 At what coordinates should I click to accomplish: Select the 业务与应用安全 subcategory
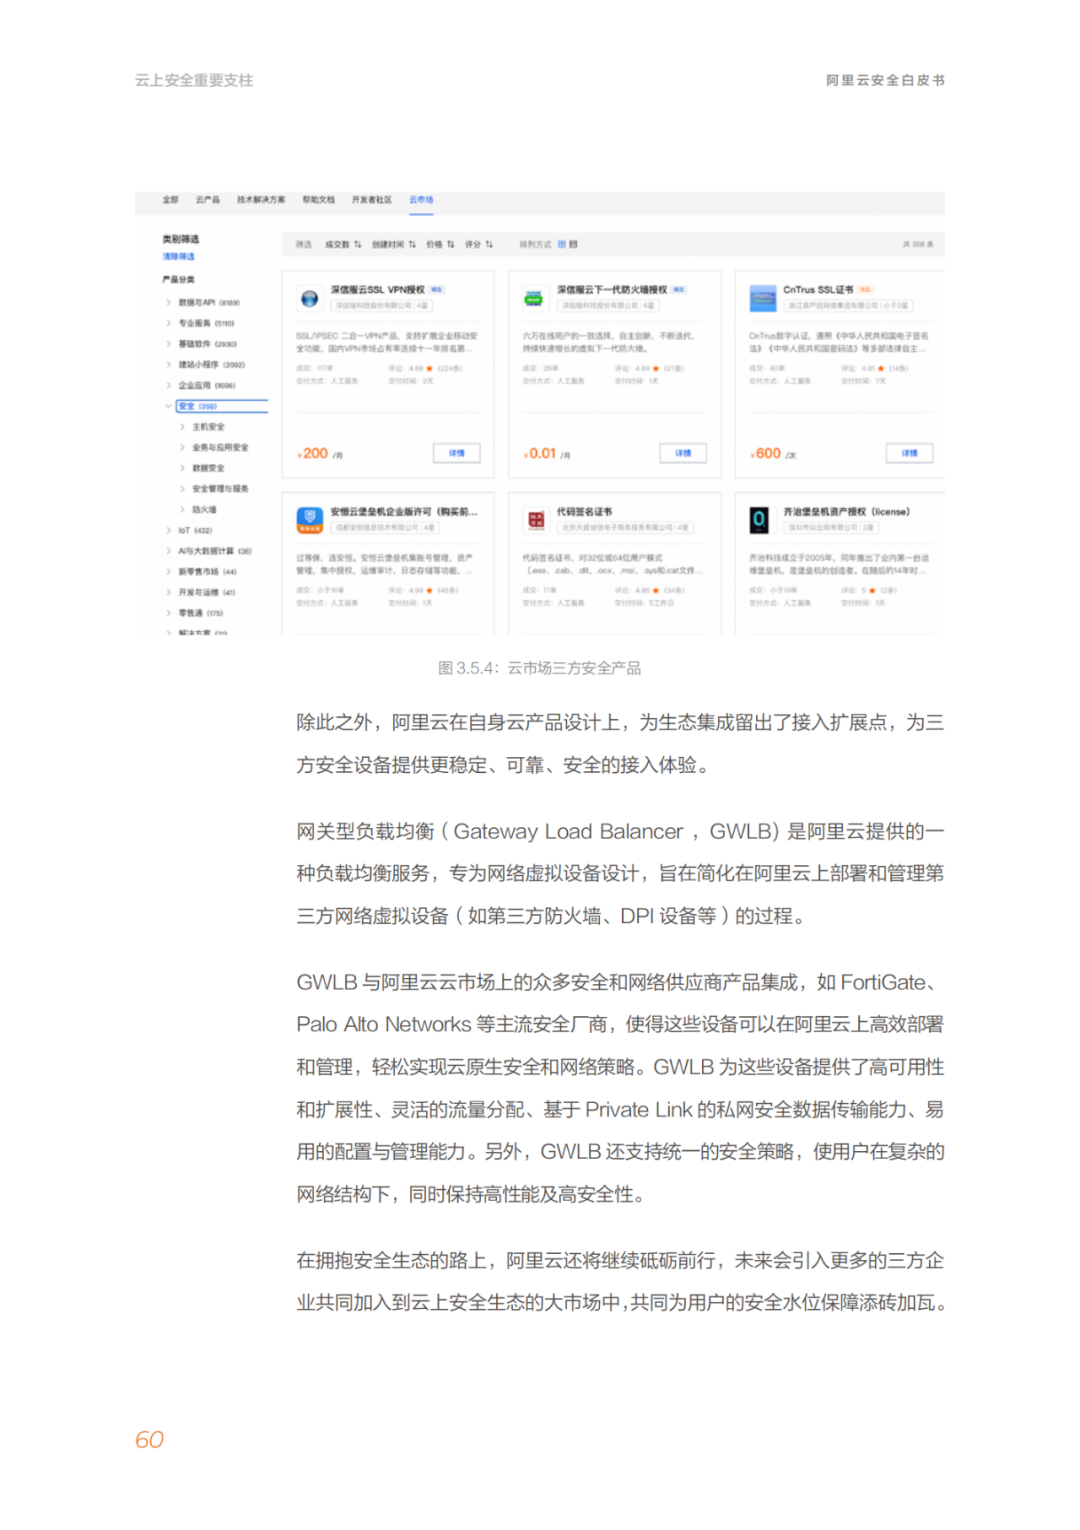tap(220, 448)
